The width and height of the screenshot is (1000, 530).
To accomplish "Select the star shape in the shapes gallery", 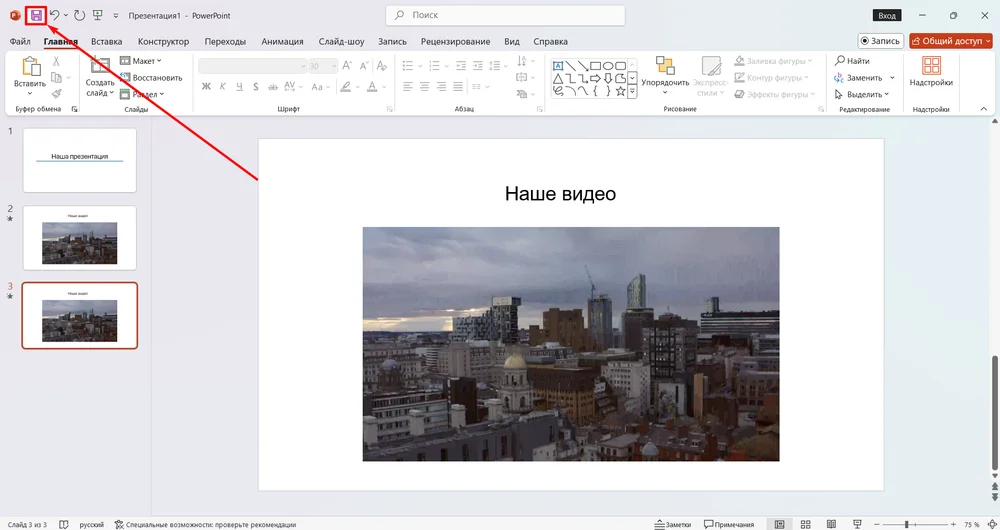I will tap(620, 91).
